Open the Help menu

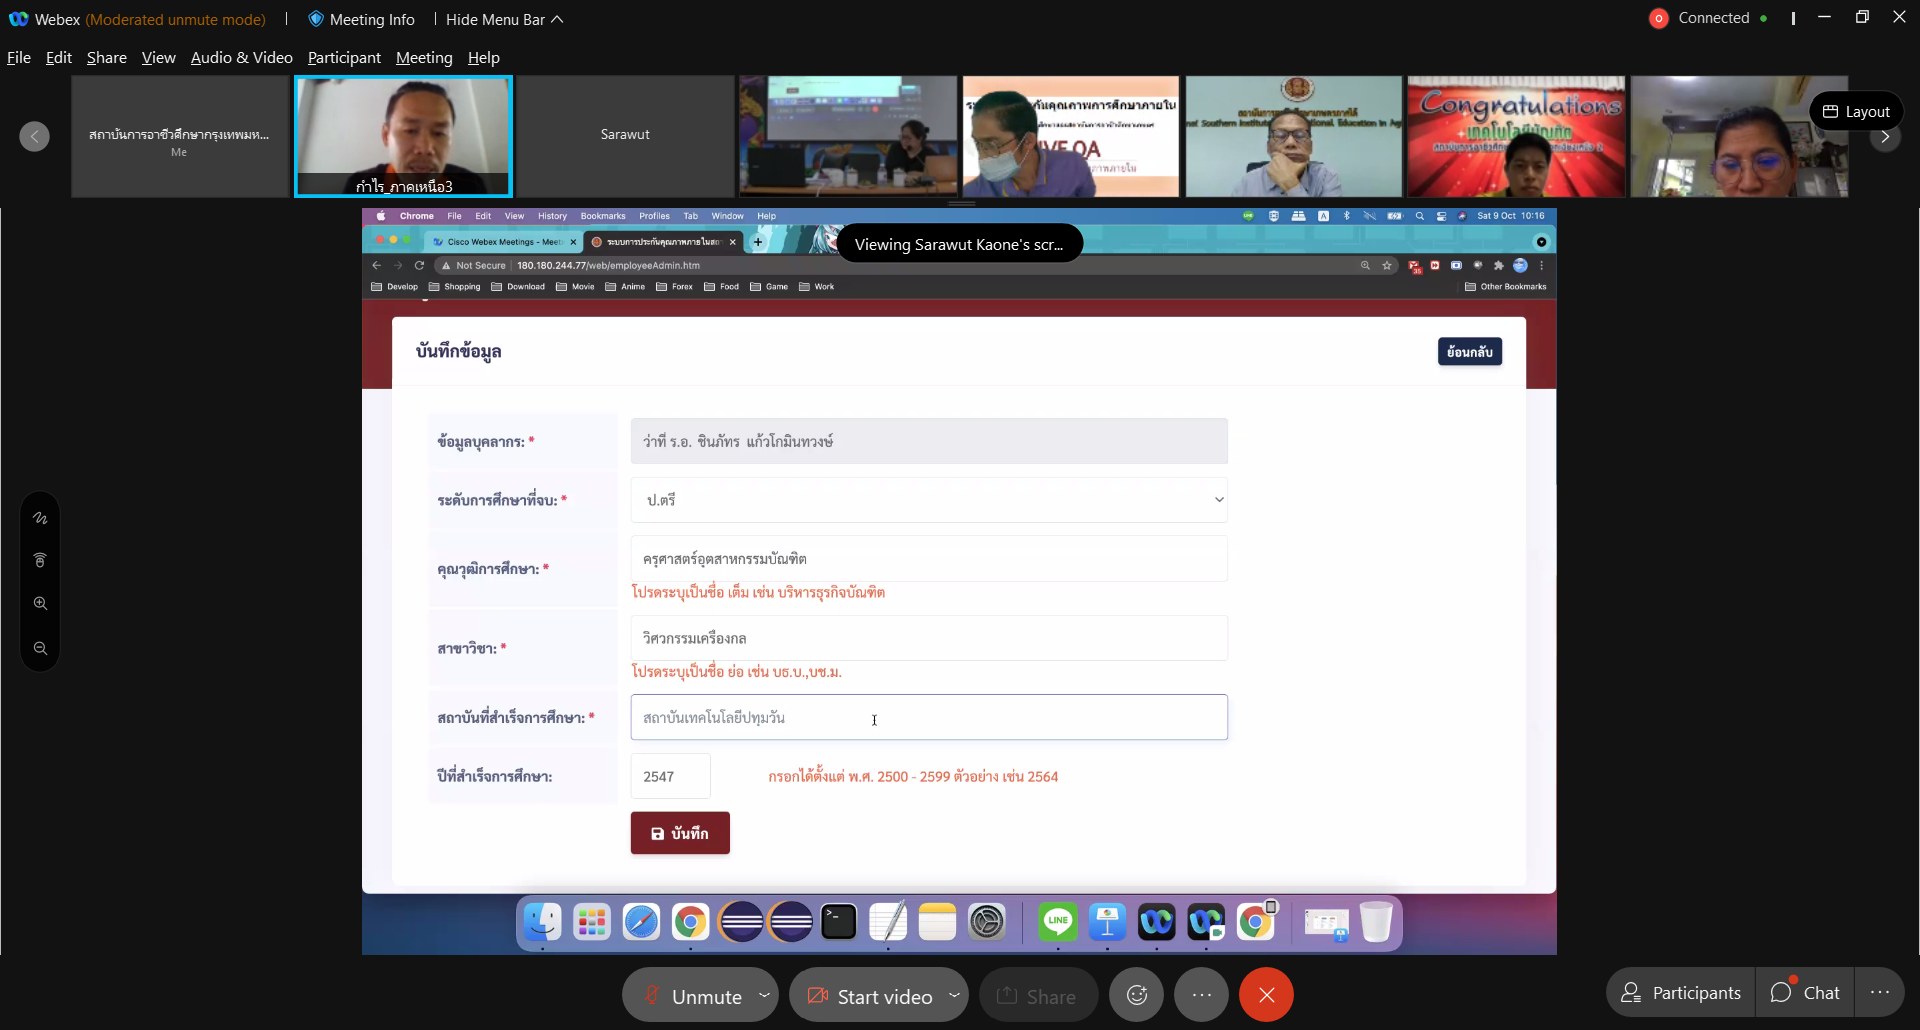pyautogui.click(x=484, y=58)
